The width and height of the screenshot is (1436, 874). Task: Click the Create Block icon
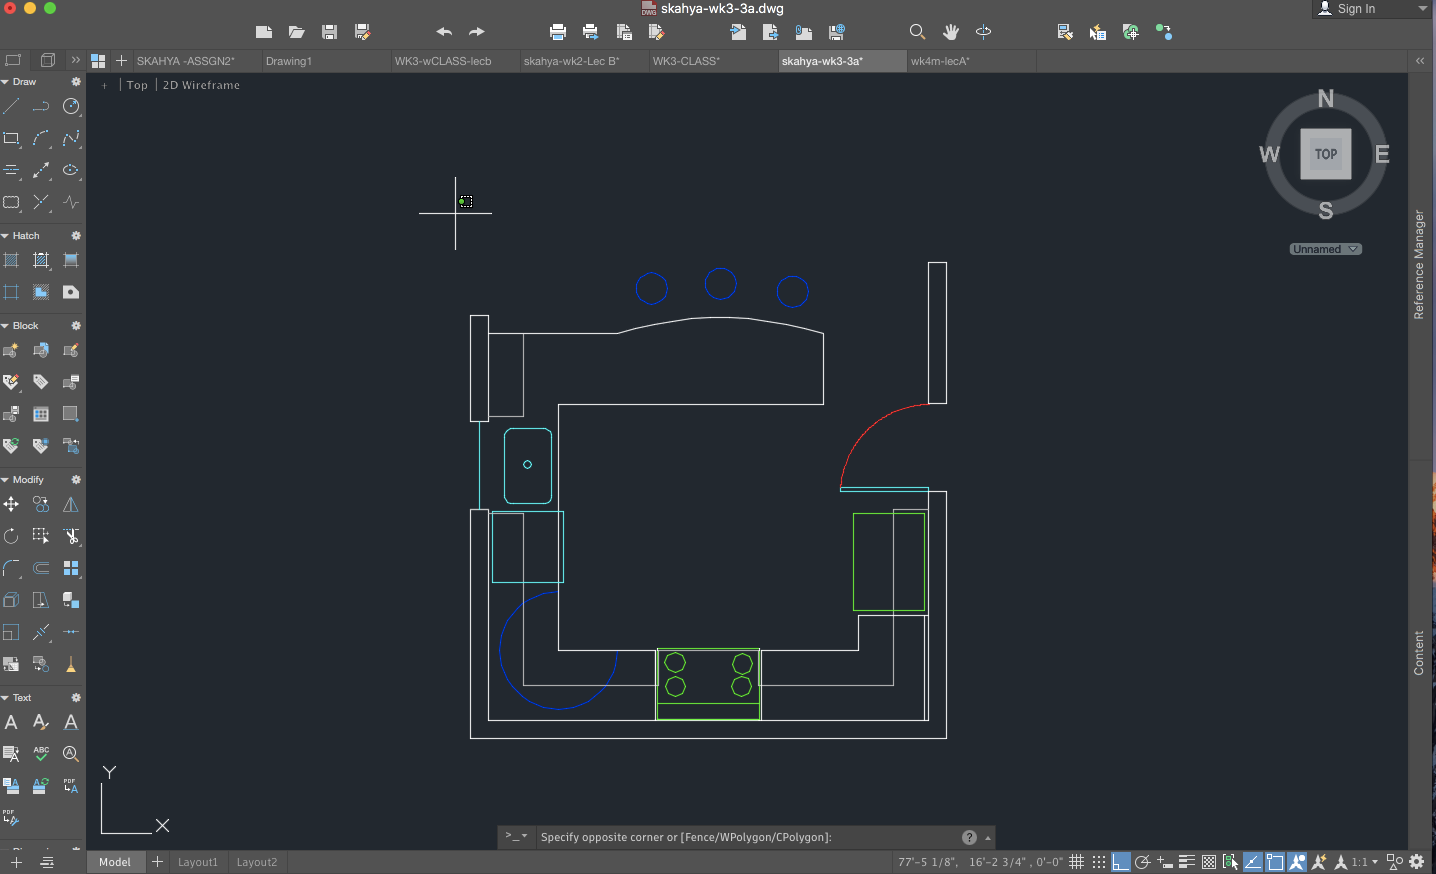11,351
